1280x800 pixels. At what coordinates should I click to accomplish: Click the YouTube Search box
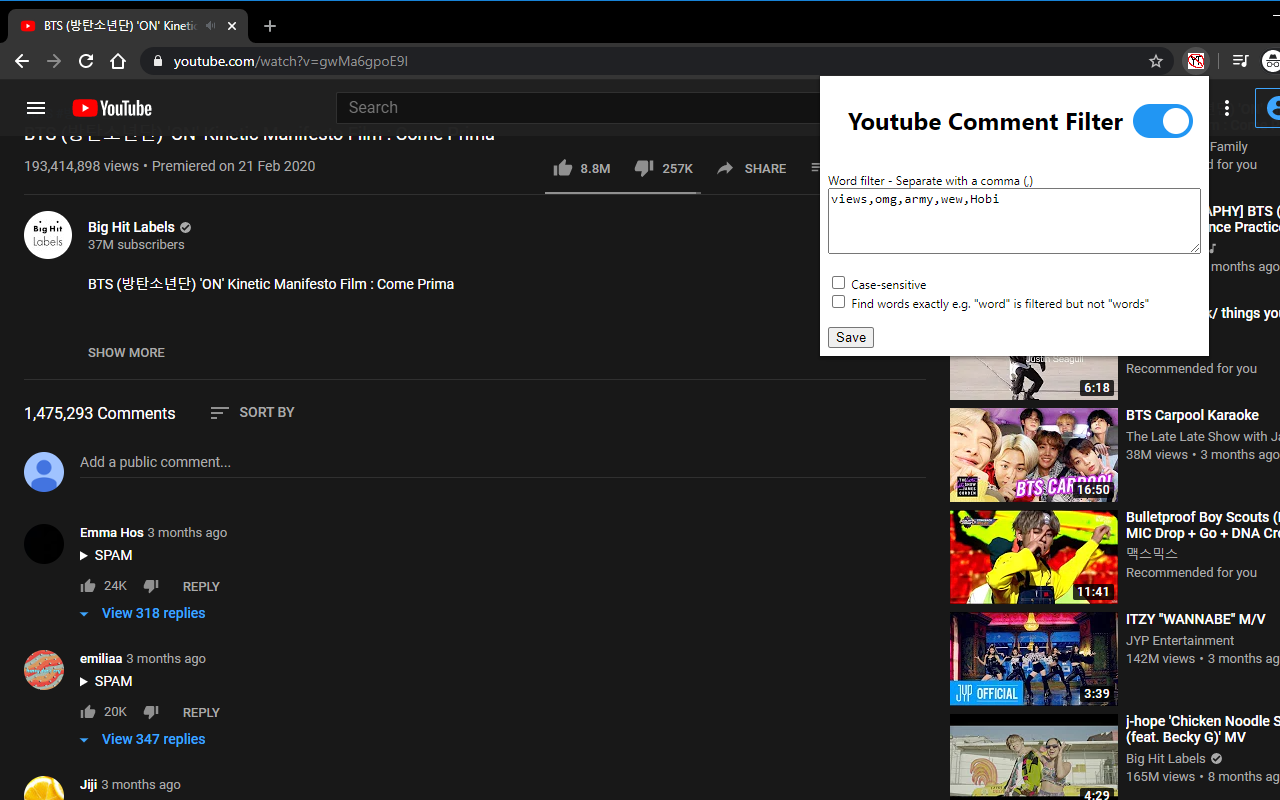tap(580, 108)
